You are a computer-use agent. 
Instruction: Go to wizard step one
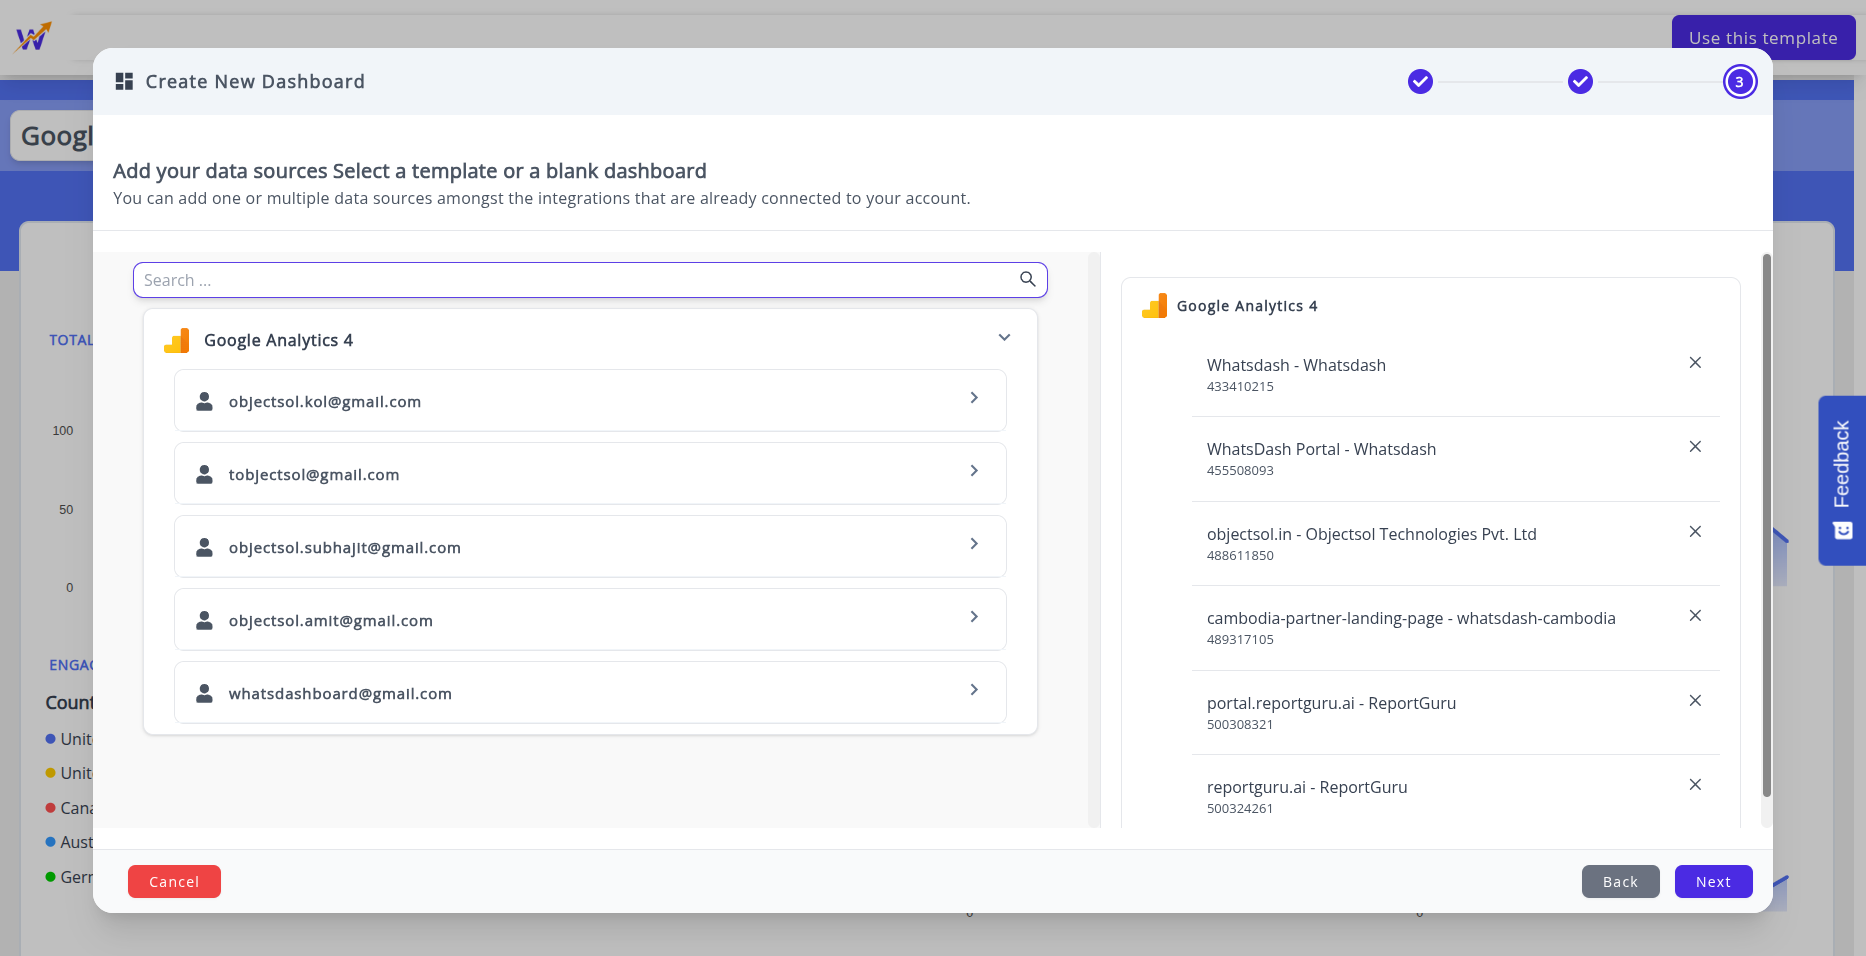[1420, 82]
